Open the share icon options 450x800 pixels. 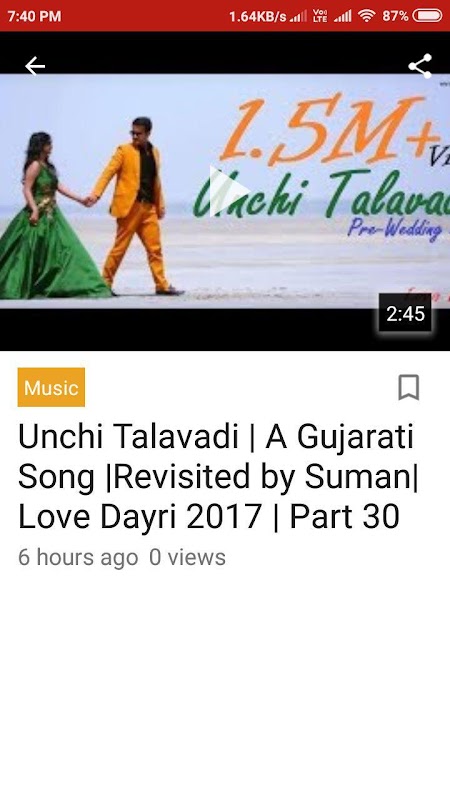(420, 66)
